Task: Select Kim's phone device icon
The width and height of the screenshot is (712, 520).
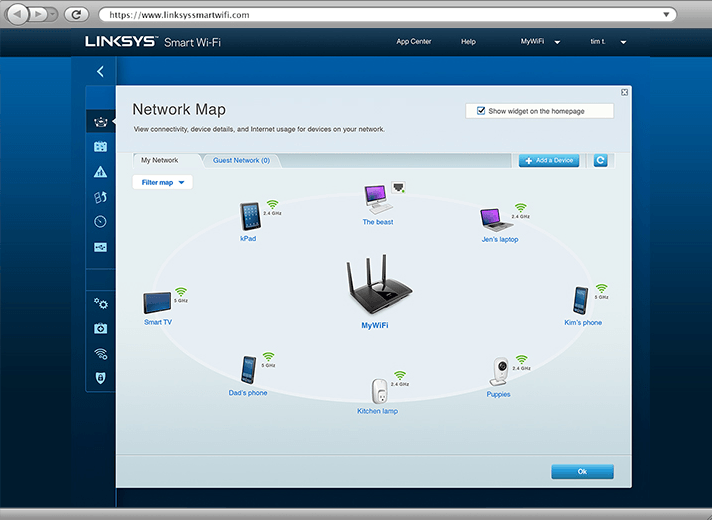Action: coord(581,300)
